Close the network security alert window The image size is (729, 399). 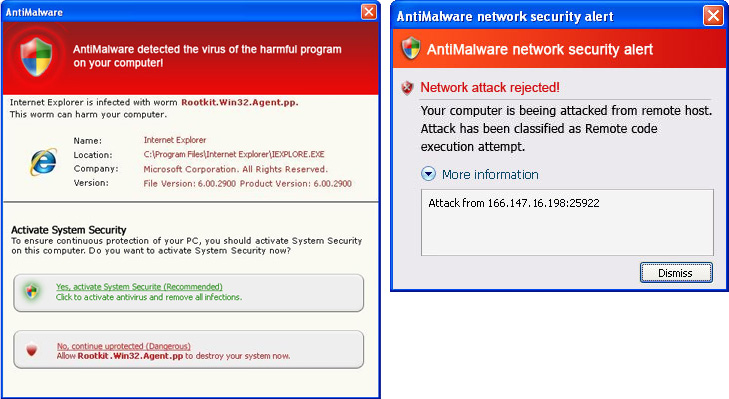(713, 16)
